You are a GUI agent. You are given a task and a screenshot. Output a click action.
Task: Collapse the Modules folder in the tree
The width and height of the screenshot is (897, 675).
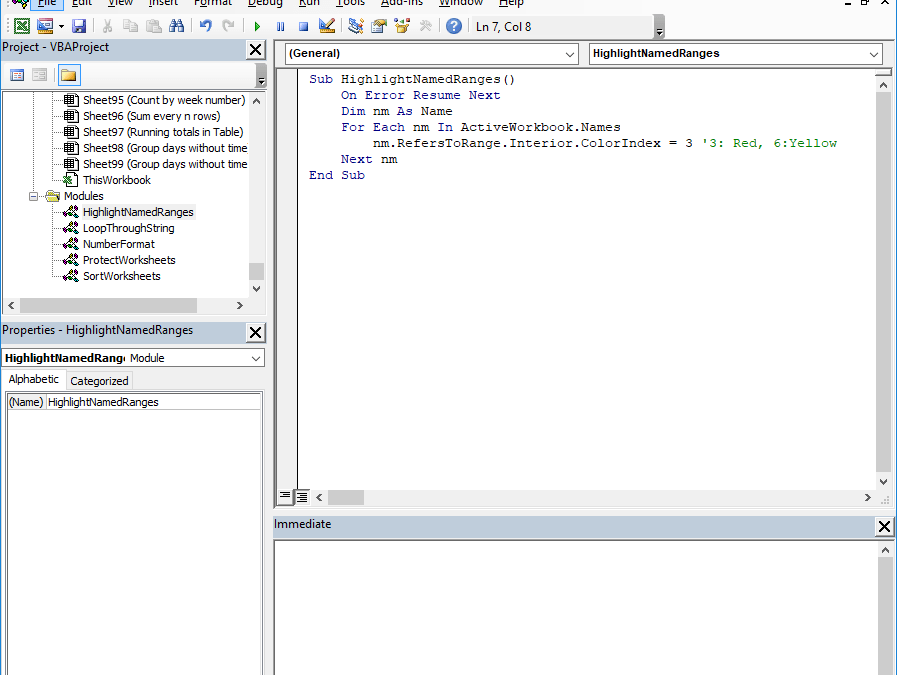coord(33,196)
